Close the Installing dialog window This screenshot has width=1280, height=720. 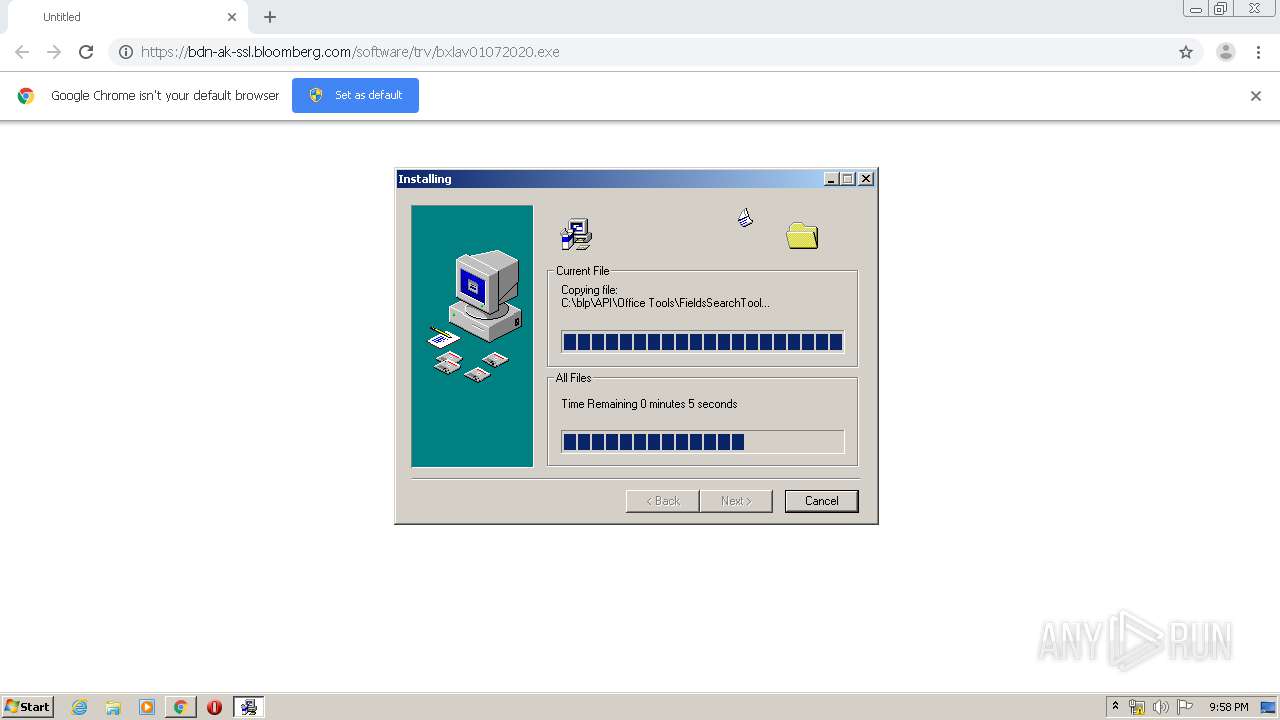866,179
